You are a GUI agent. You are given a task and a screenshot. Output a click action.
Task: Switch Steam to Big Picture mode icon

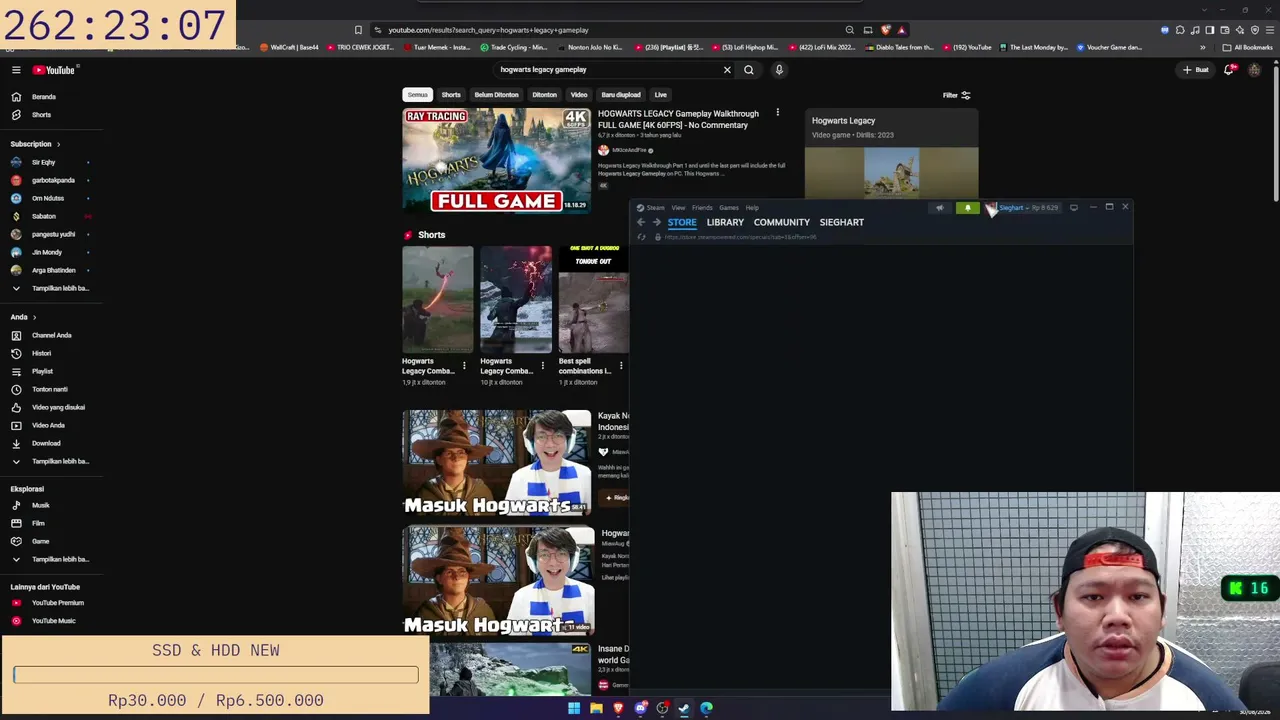click(x=1074, y=208)
